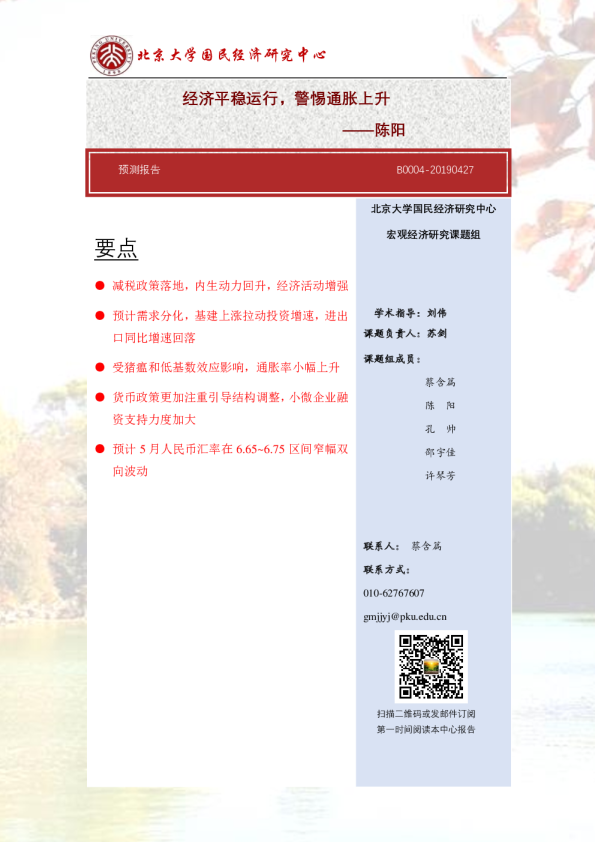Click member name 邵宇佳
595x842 pixels.
point(440,452)
